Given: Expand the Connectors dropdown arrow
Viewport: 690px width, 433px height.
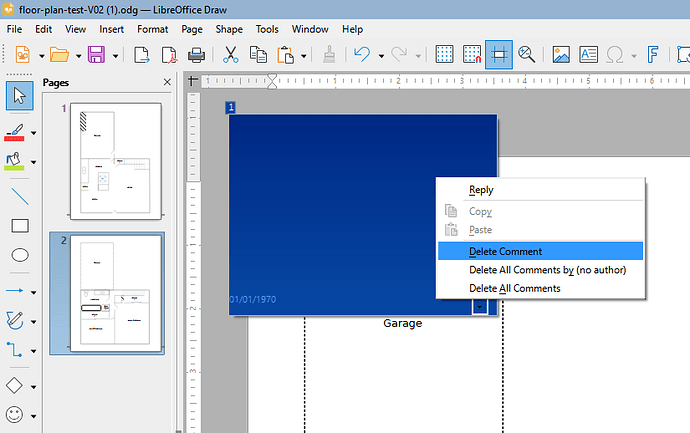Looking at the screenshot, I should pyautogui.click(x=33, y=351).
